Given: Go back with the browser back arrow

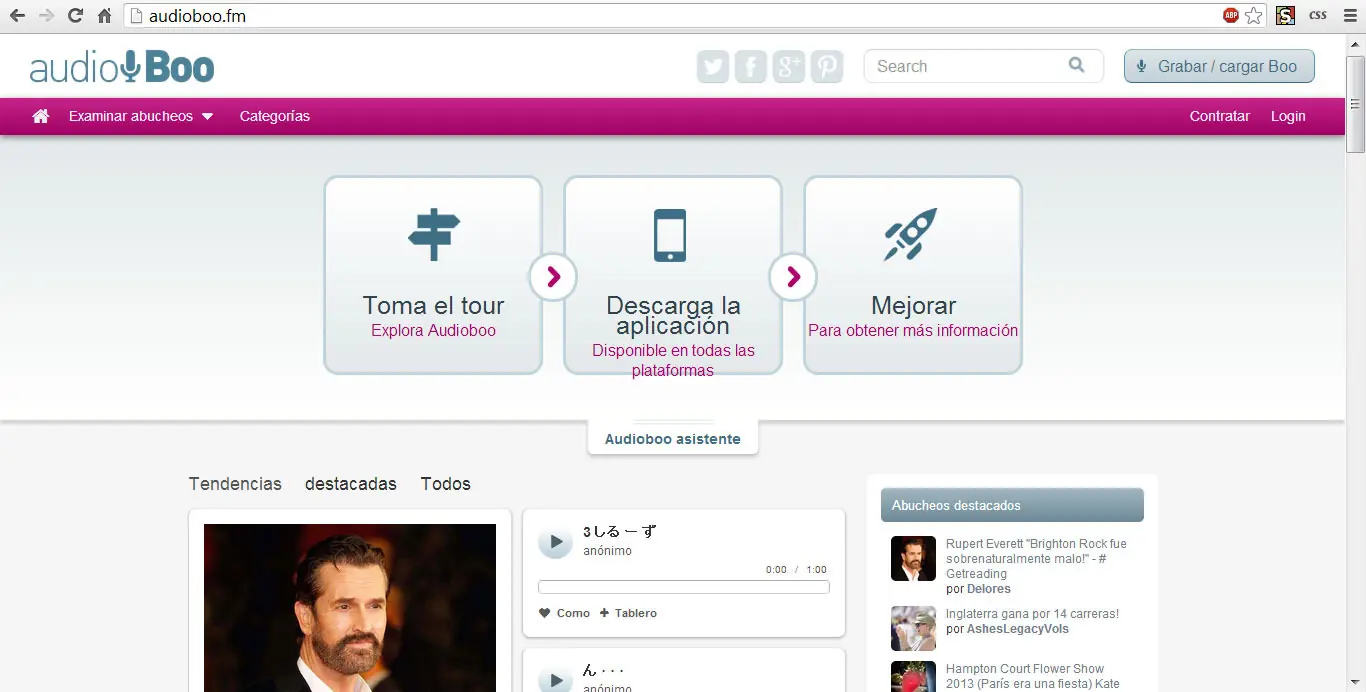Looking at the screenshot, I should (17, 16).
